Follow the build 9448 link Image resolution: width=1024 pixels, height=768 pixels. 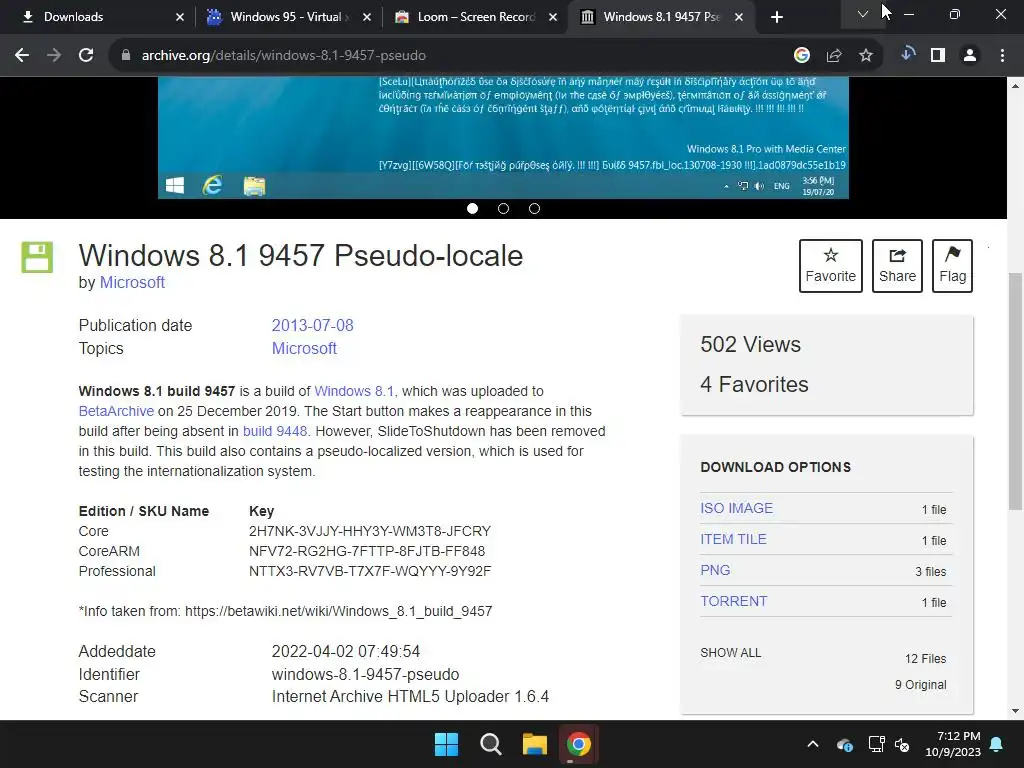275,431
